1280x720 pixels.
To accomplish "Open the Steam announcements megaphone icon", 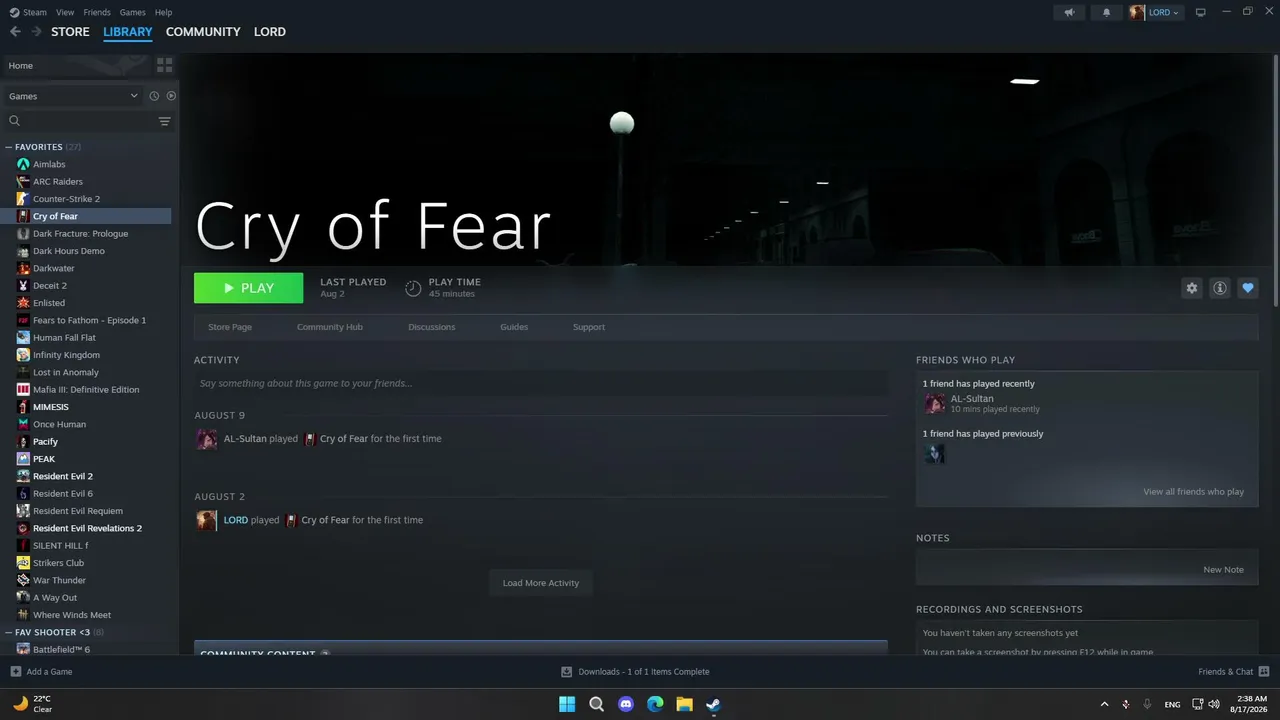I will click(1069, 12).
